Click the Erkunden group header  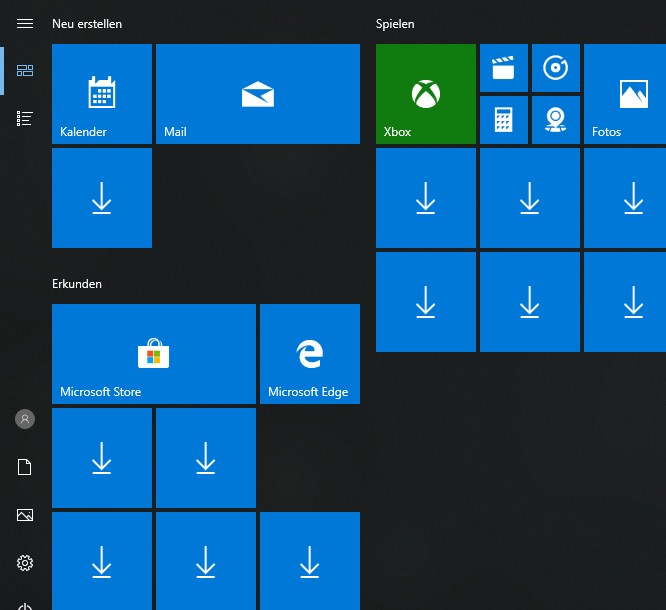click(77, 284)
